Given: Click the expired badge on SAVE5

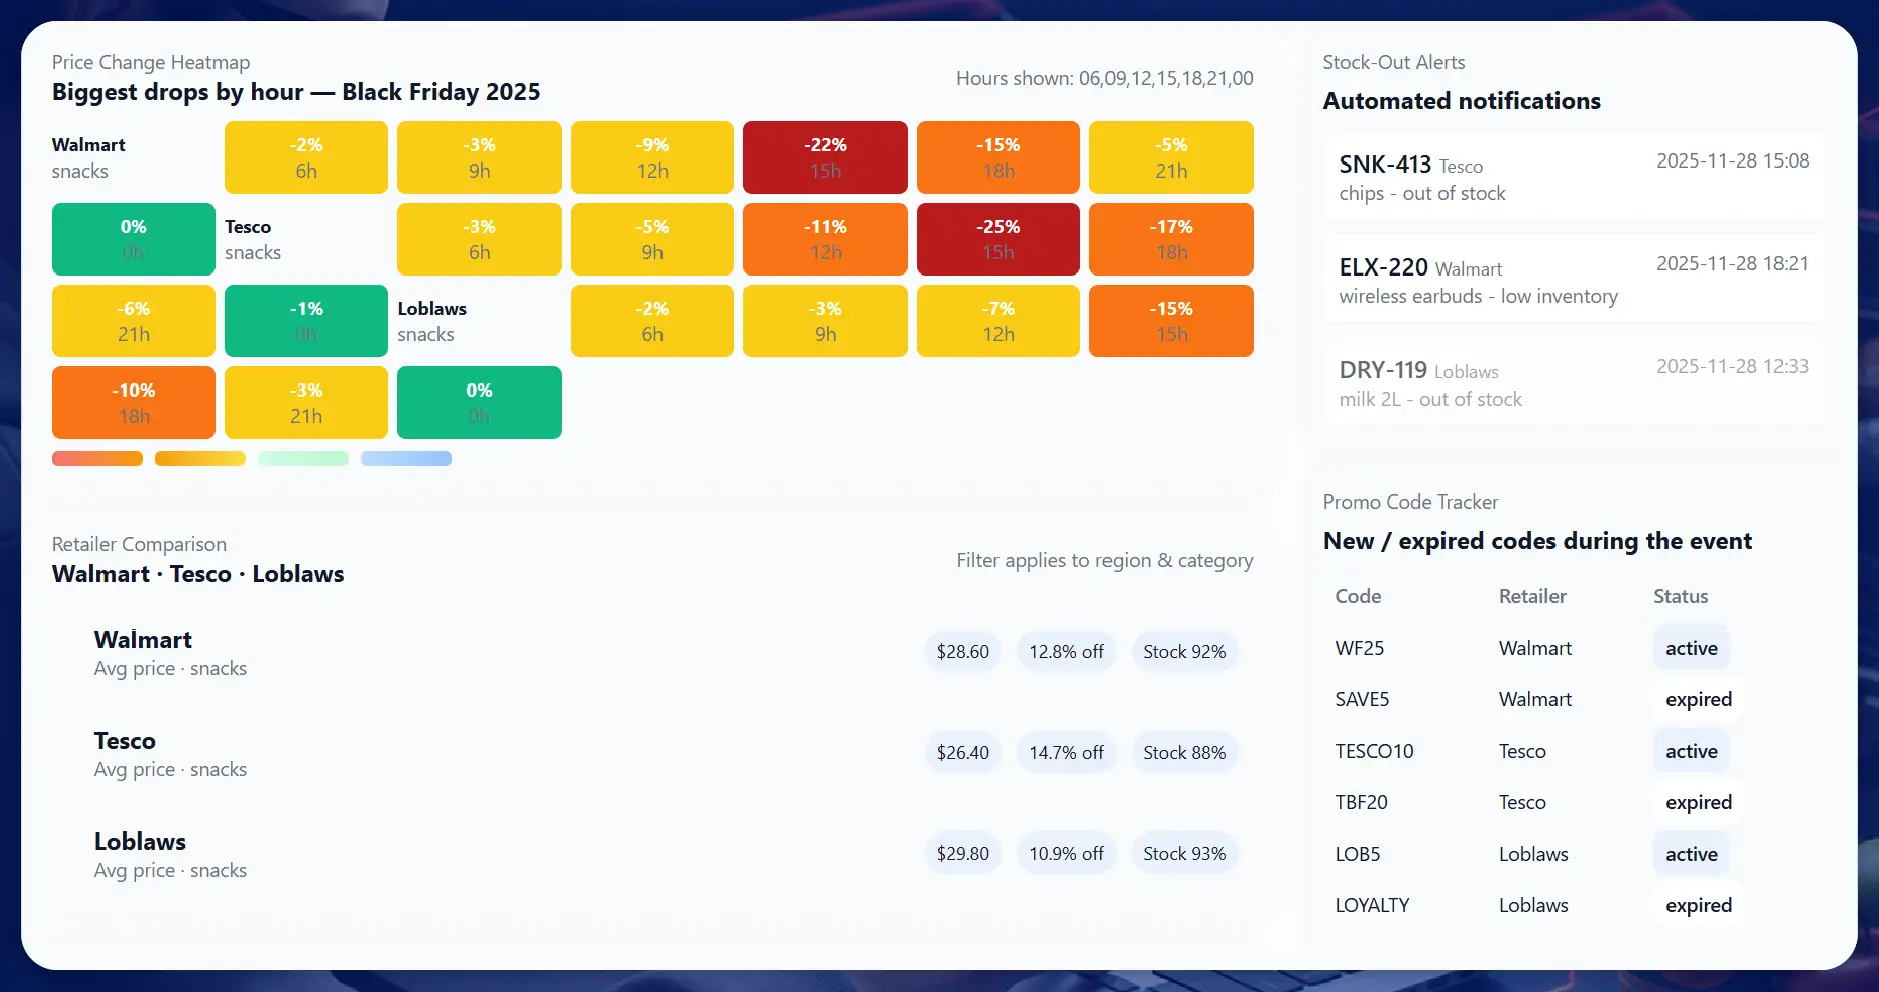Looking at the screenshot, I should (x=1695, y=699).
